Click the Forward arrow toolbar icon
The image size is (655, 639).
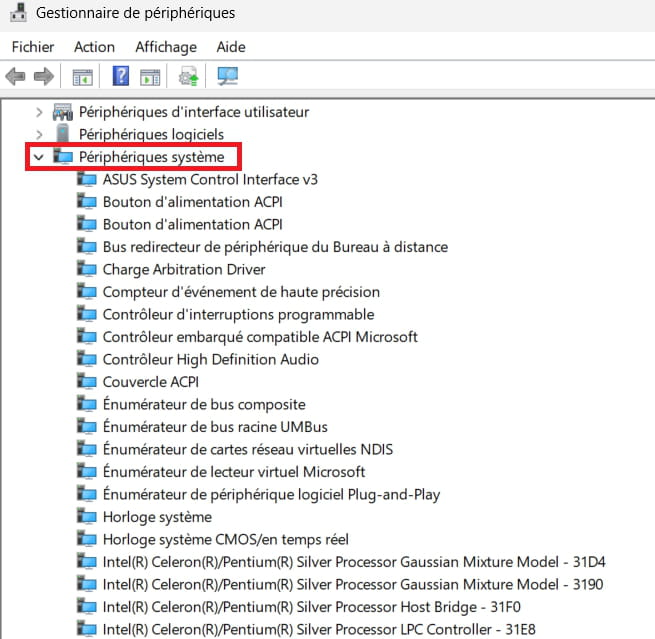point(43,76)
